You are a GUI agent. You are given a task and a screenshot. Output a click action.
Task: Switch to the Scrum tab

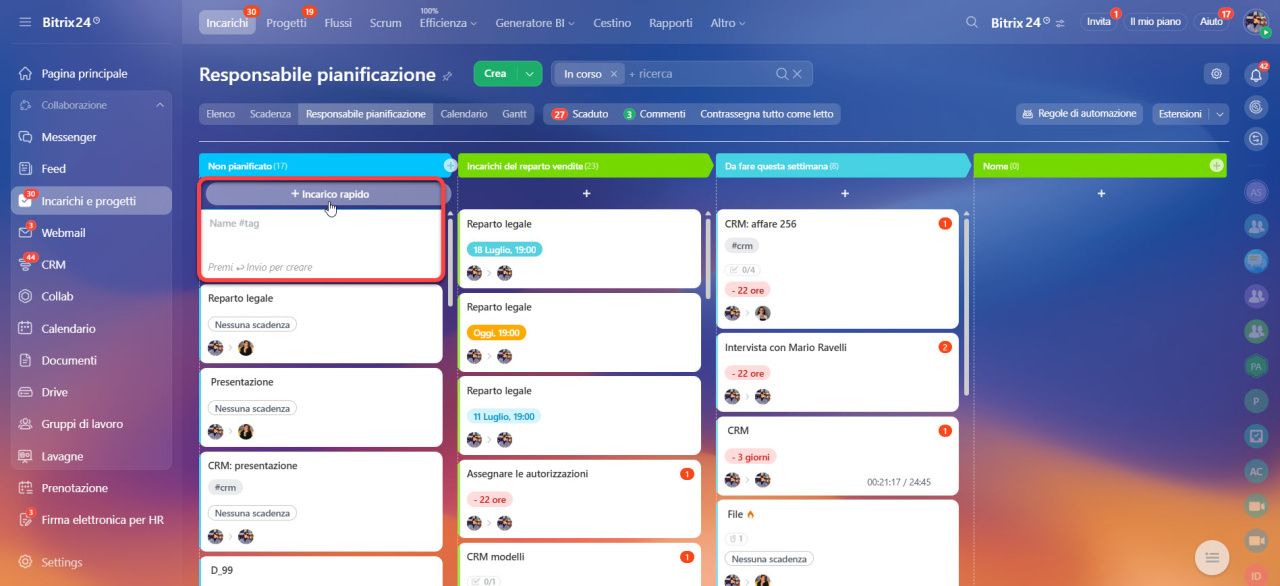385,22
